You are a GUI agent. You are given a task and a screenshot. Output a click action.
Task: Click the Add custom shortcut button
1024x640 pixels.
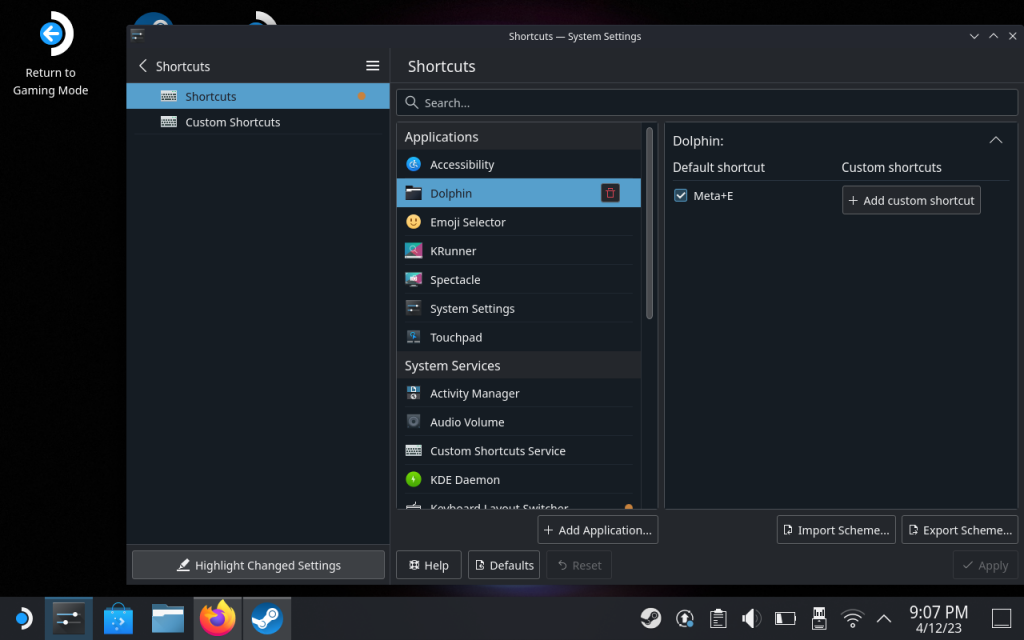(x=911, y=200)
